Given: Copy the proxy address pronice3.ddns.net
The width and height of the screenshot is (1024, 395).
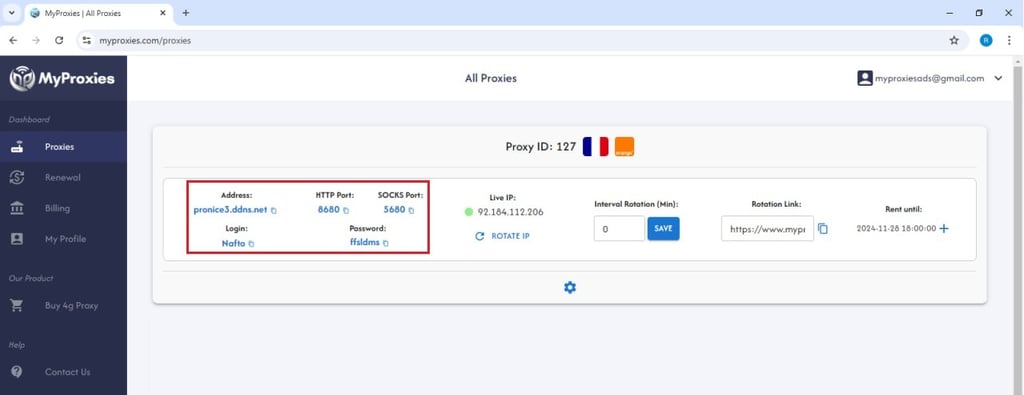Looking at the screenshot, I should click(274, 211).
